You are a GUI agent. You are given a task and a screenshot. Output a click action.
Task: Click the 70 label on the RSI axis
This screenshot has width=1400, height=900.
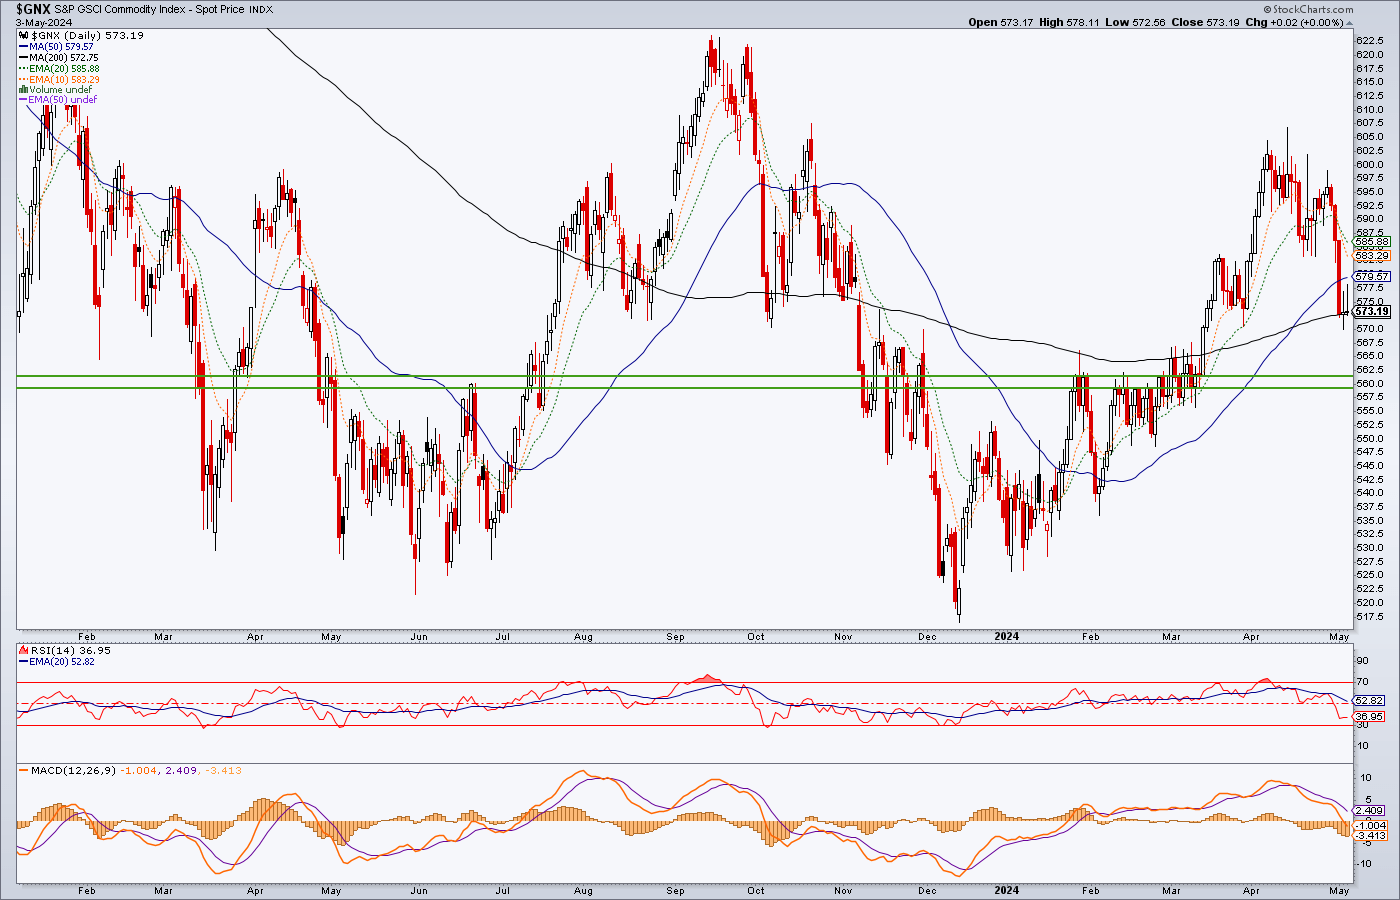(1362, 682)
